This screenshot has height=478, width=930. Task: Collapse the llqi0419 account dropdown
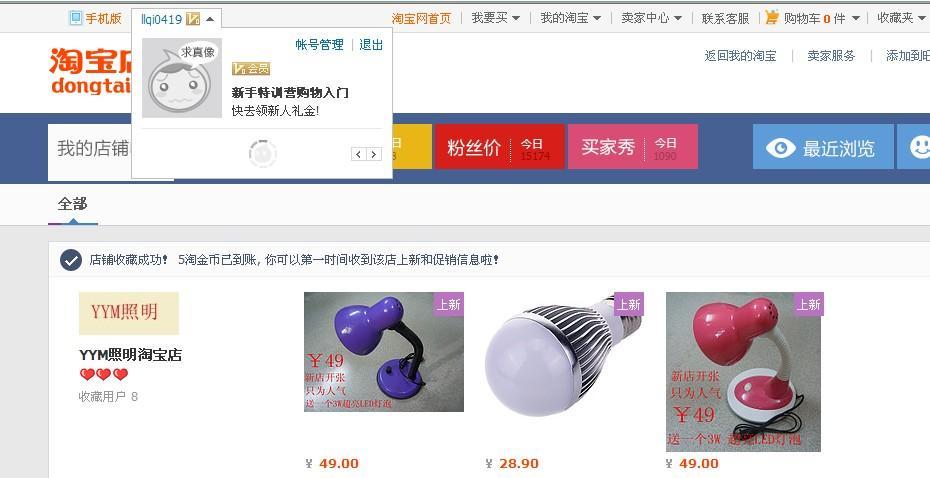[209, 19]
